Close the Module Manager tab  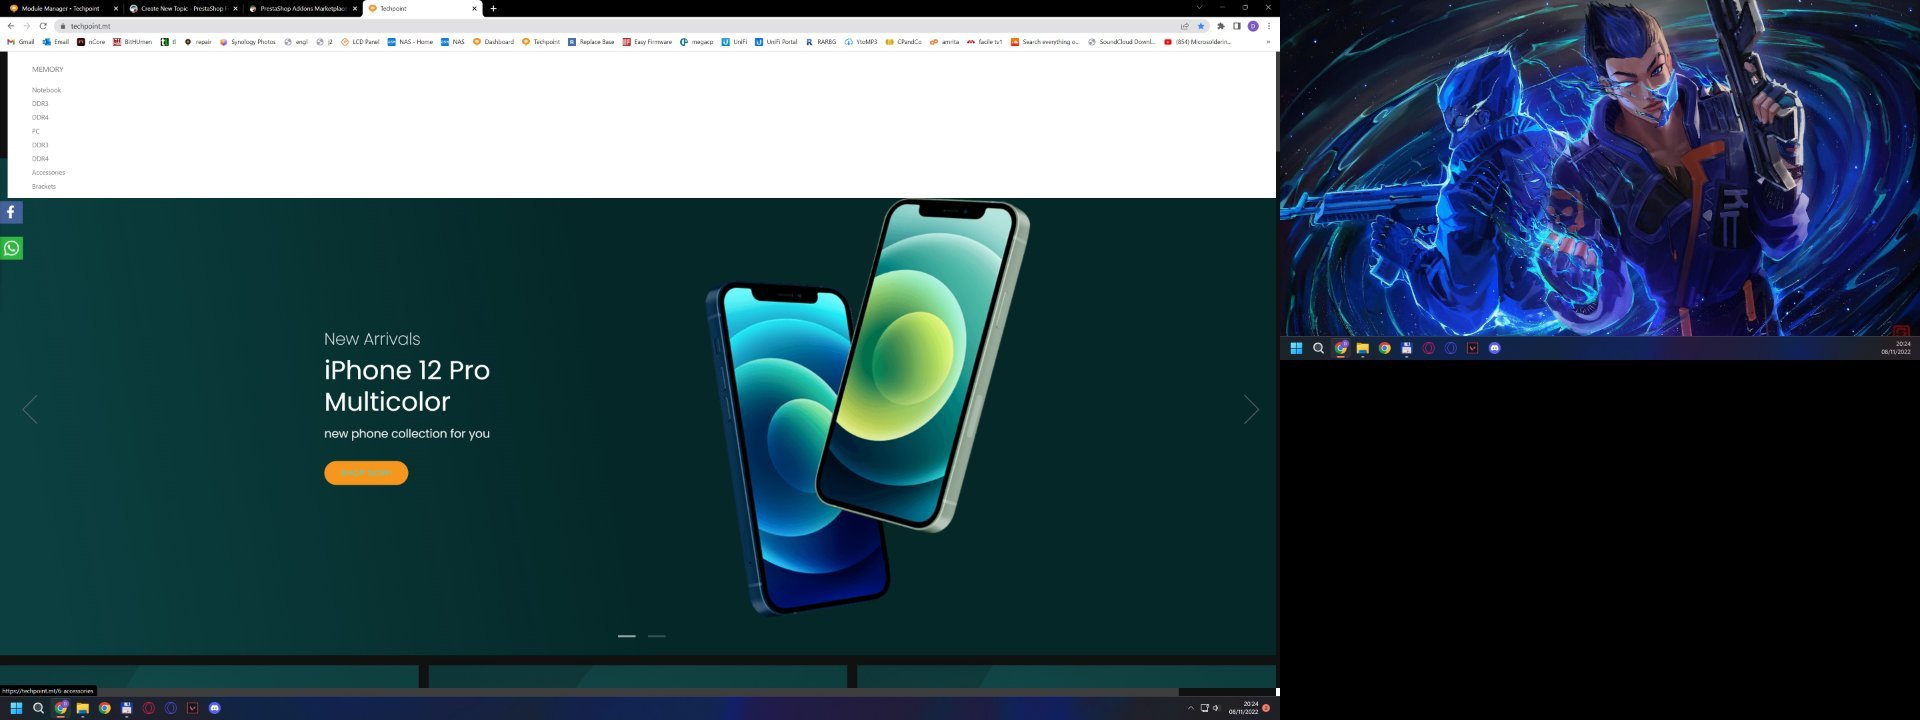pyautogui.click(x=115, y=8)
